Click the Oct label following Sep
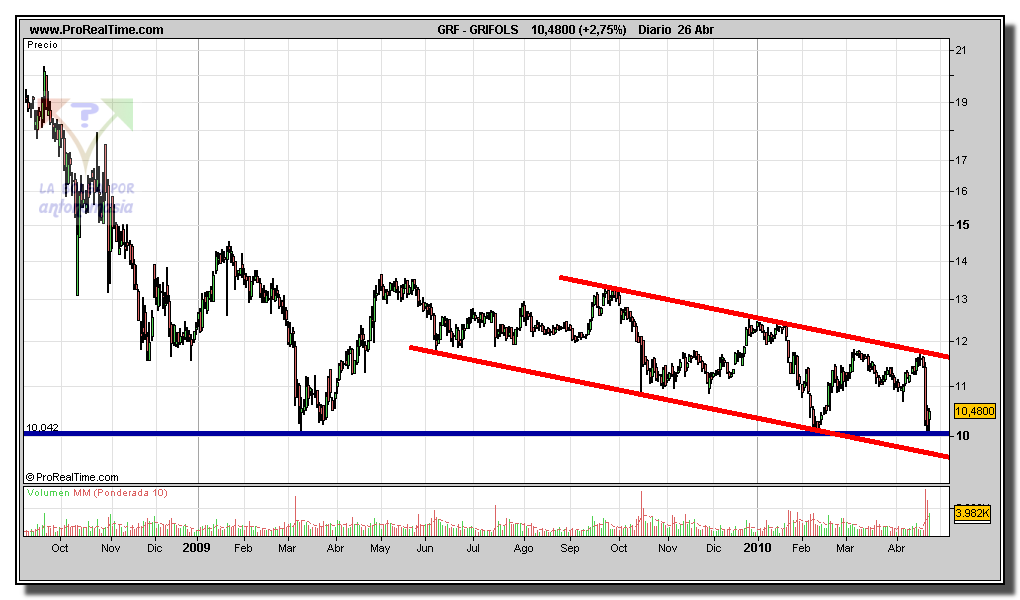 [x=619, y=549]
